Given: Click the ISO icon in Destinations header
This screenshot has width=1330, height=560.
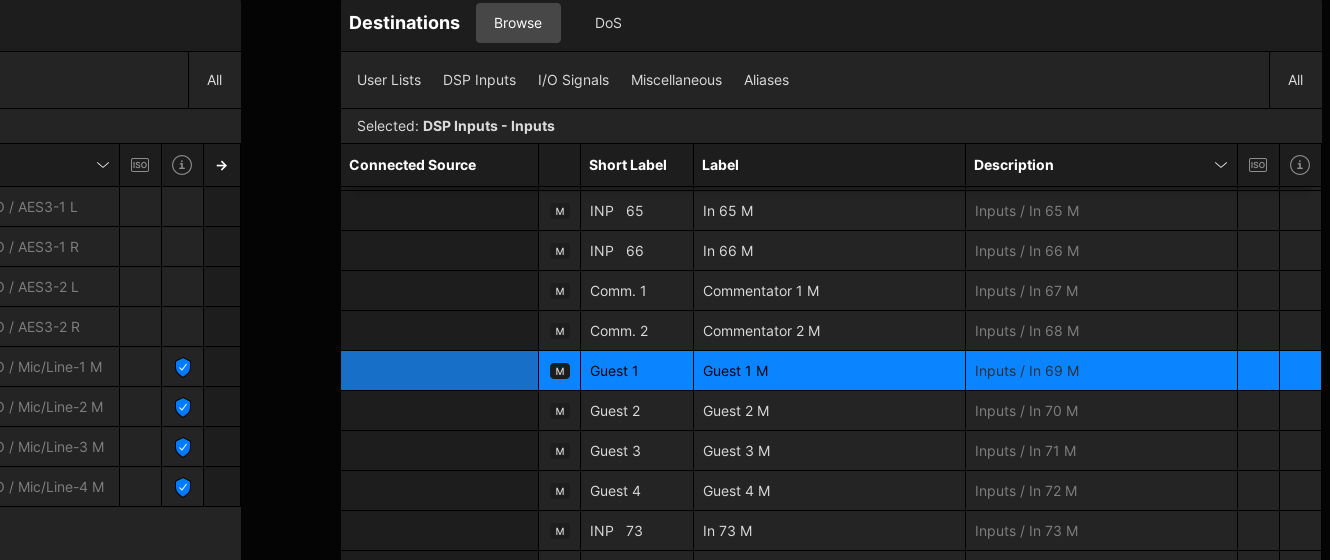Looking at the screenshot, I should coord(1258,165).
